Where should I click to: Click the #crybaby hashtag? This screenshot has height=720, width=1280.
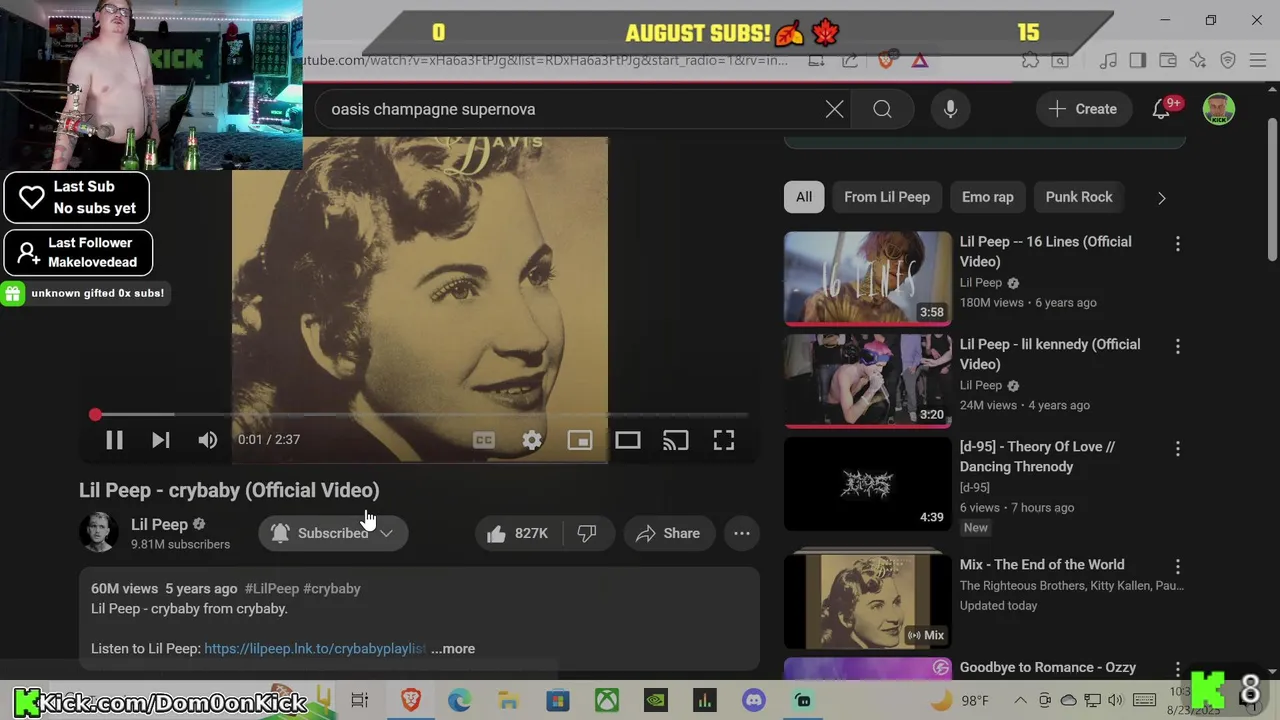pyautogui.click(x=332, y=588)
